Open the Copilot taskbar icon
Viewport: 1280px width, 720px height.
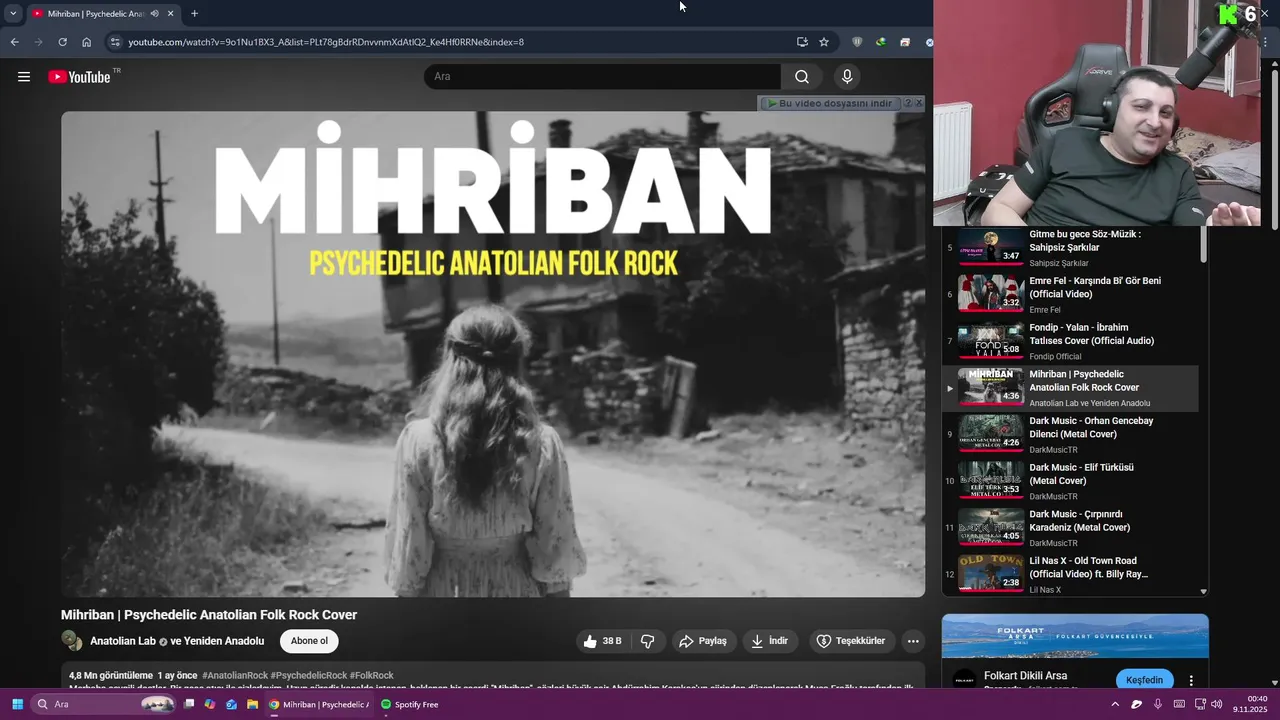(x=210, y=704)
